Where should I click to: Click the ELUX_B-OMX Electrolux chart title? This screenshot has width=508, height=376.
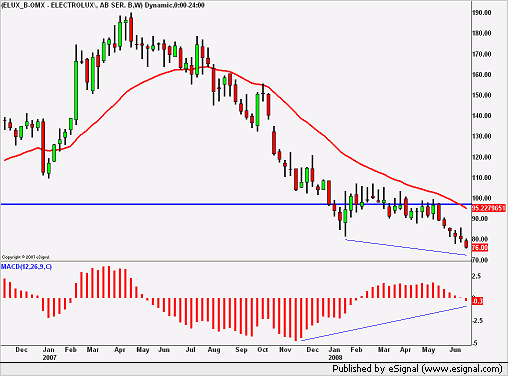(x=103, y=5)
